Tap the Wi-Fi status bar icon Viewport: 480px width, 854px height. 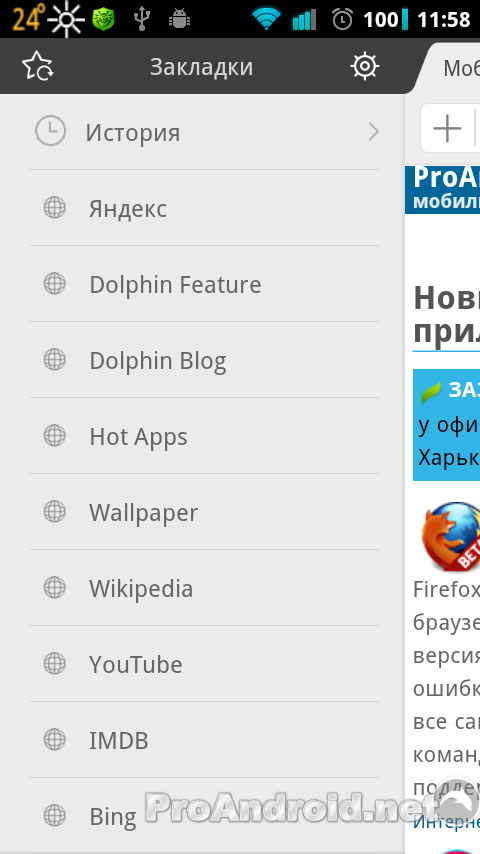[266, 20]
